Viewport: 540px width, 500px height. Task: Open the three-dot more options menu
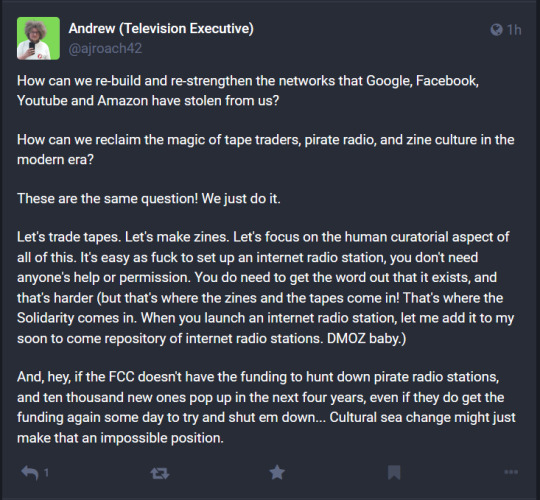coord(511,472)
